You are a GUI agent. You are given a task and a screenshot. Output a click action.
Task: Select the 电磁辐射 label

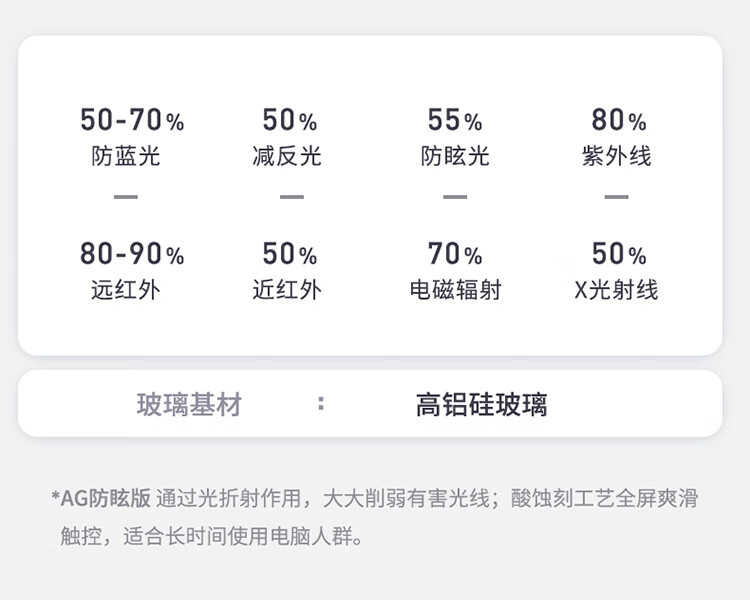455,290
